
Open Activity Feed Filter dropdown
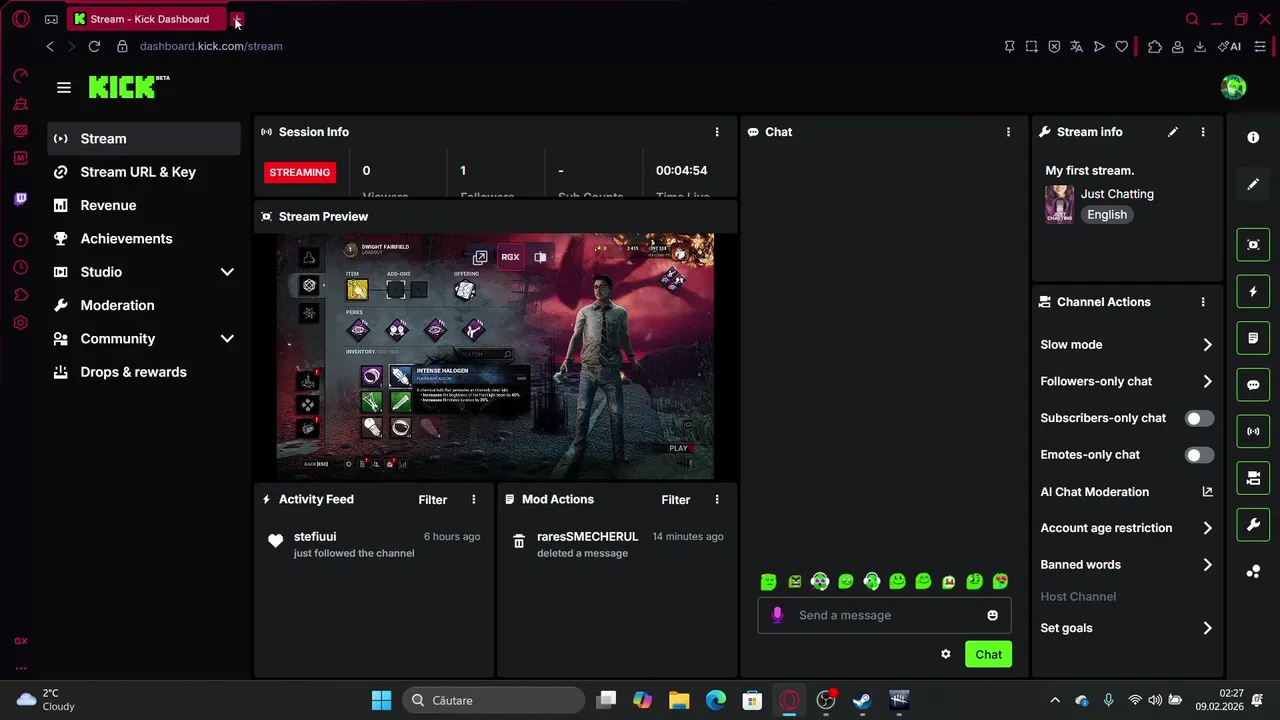coord(432,500)
